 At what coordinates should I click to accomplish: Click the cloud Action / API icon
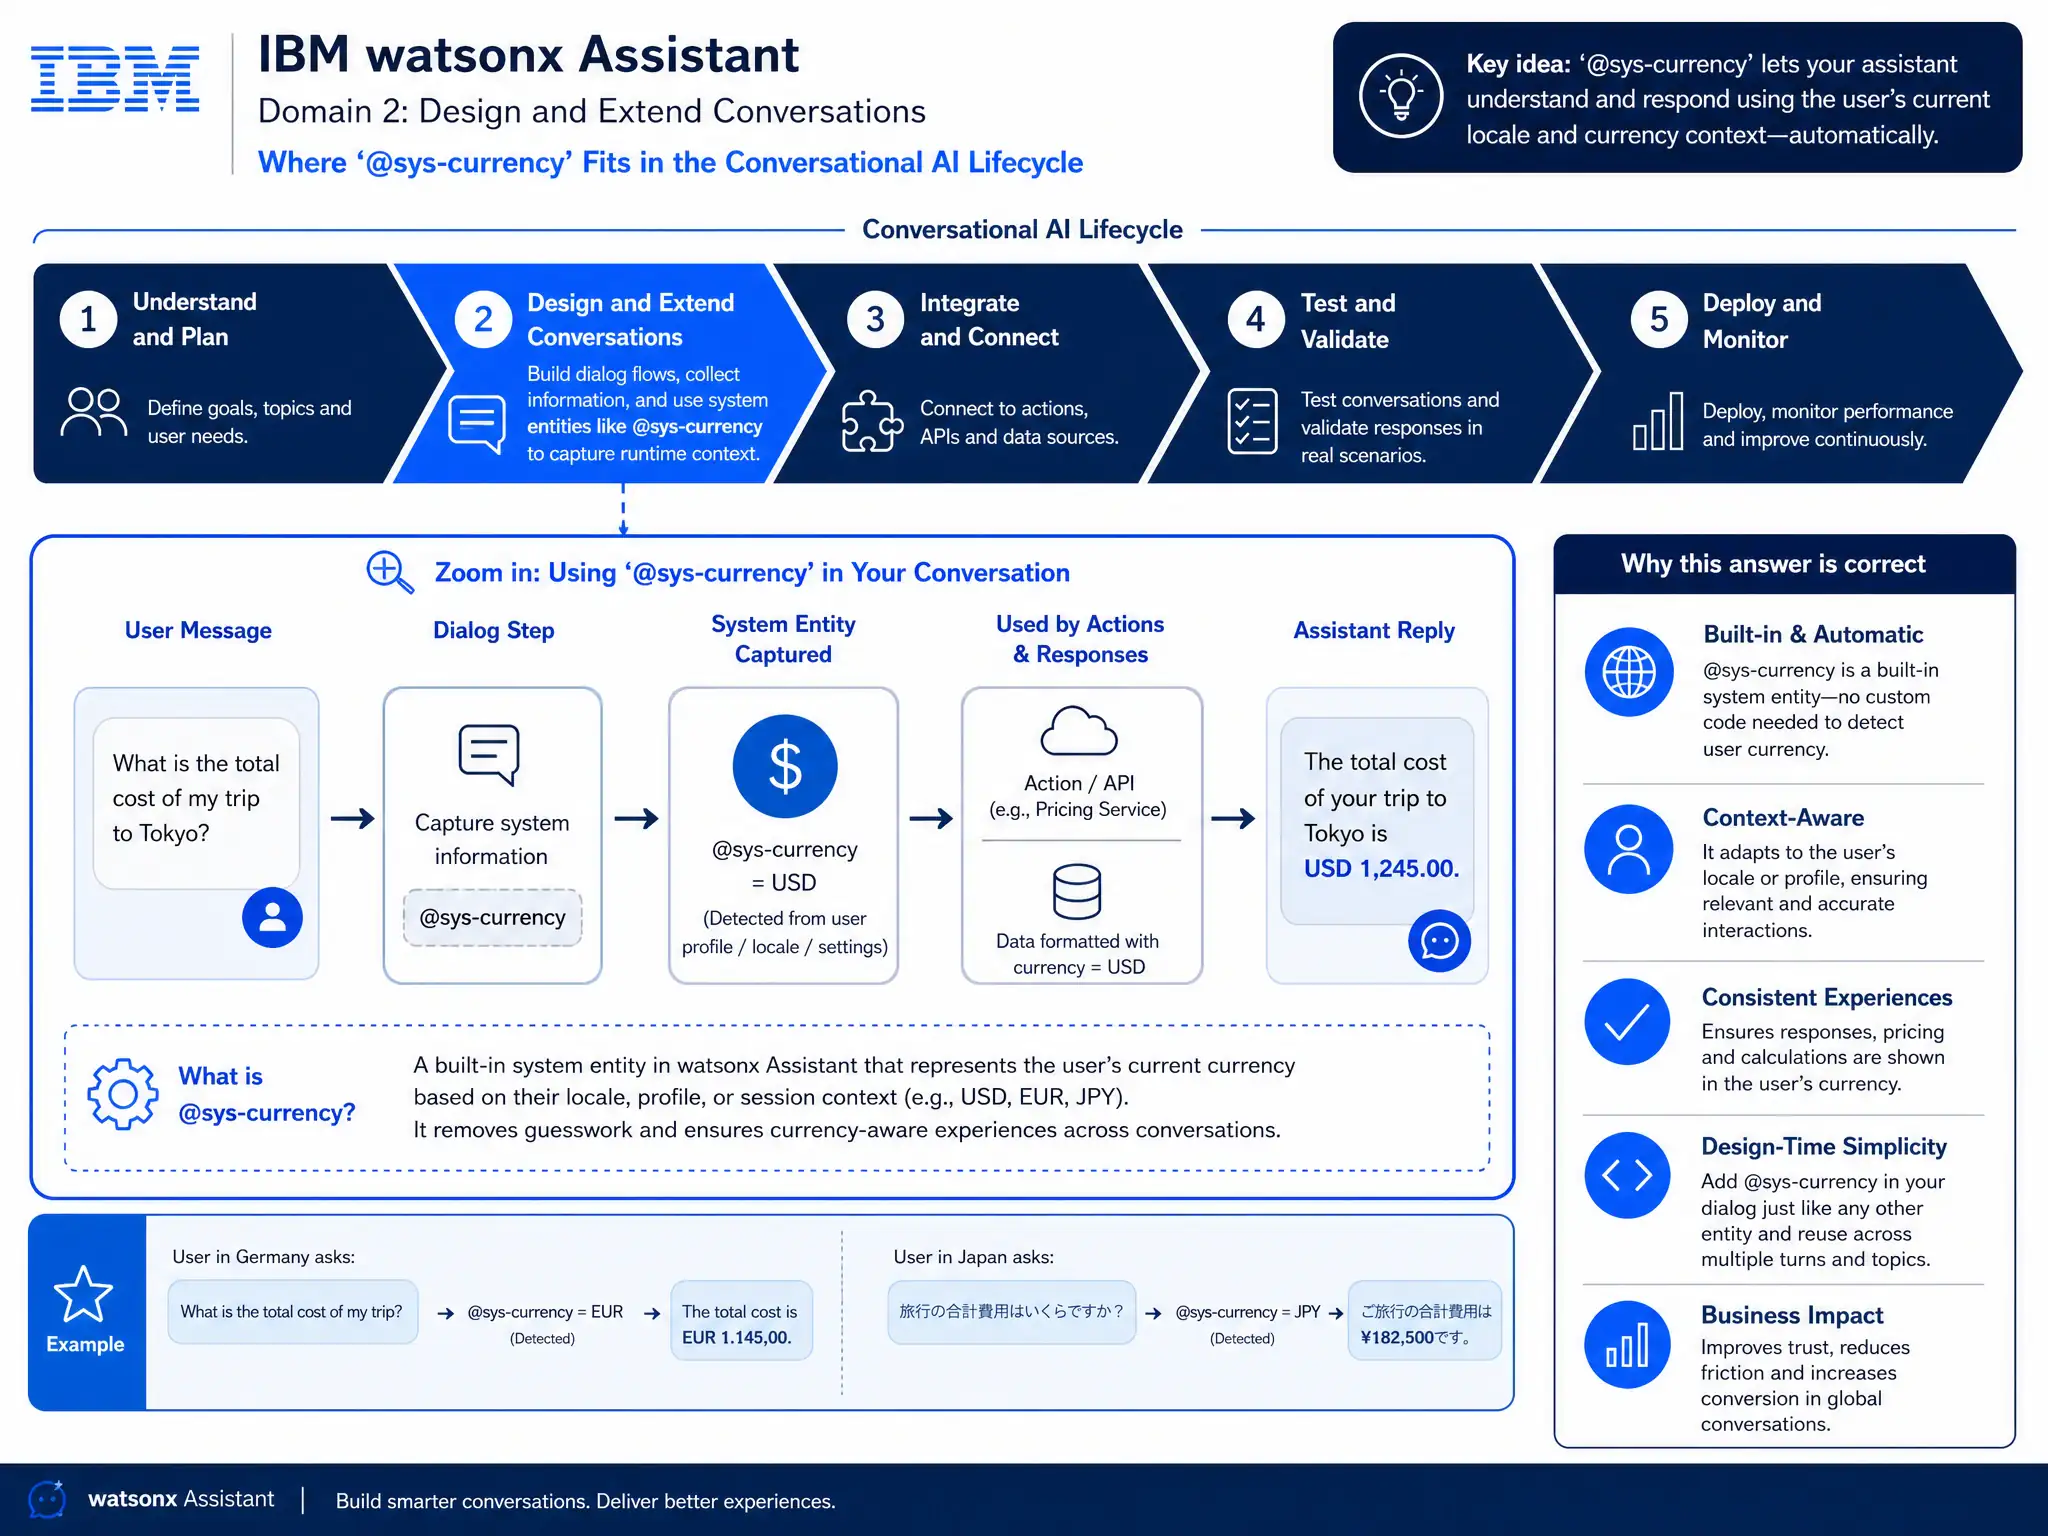point(1078,730)
